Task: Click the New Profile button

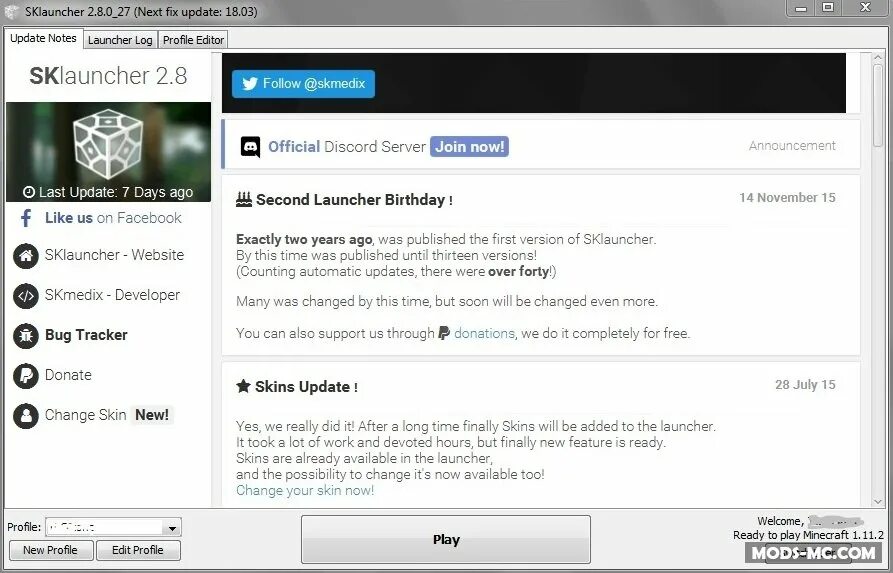Action: 51,550
